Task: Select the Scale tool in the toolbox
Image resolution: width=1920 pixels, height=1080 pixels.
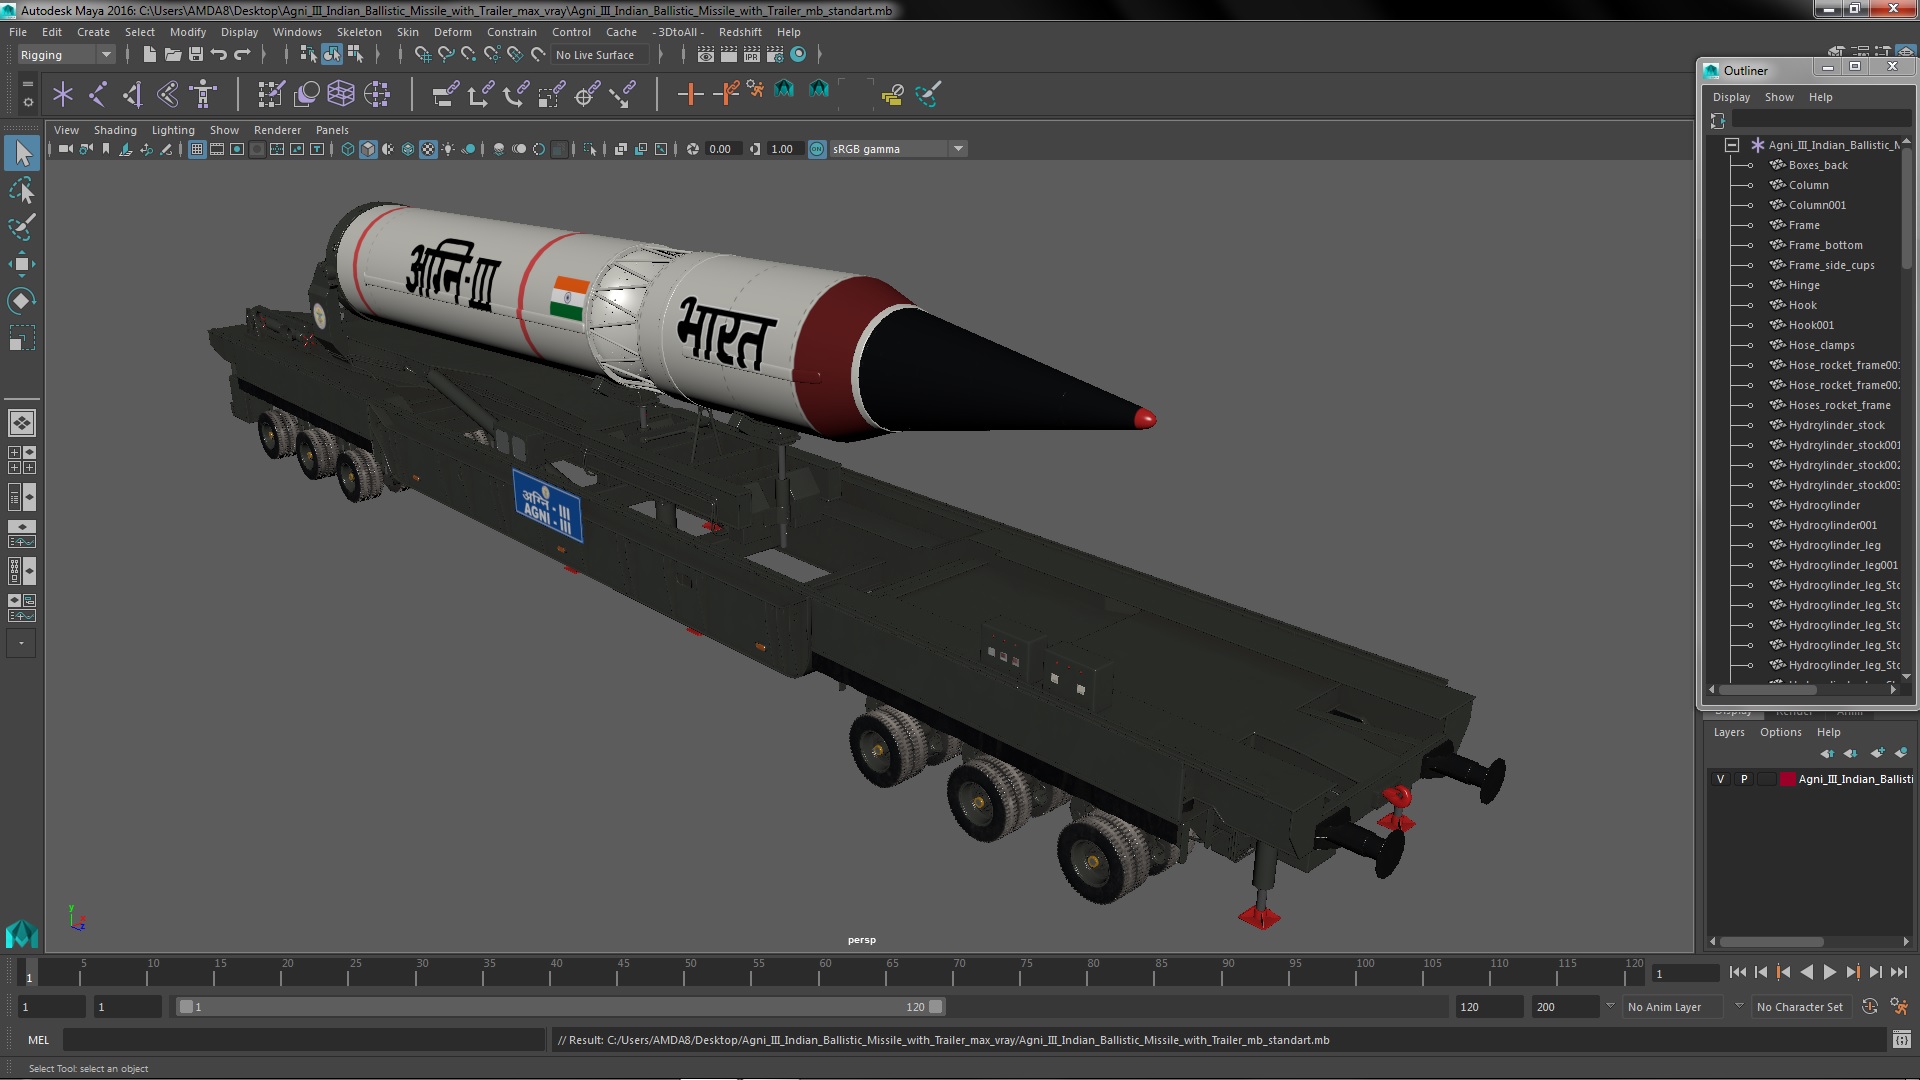Action: point(22,338)
